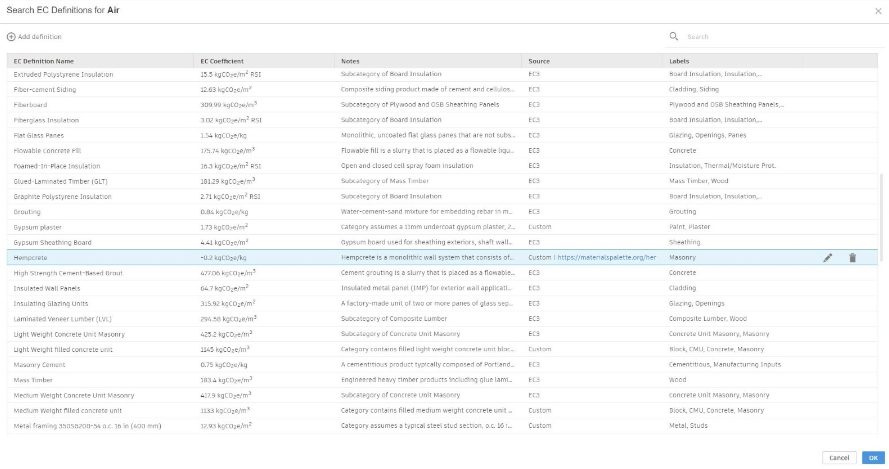Click the Source column header
This screenshot has height=469, width=889.
[539, 61]
